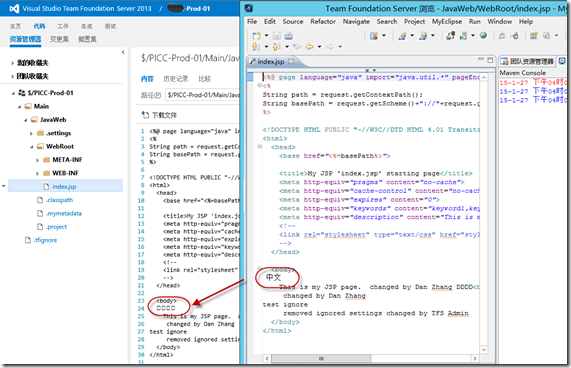Screen dimensions: 571x368
Task: Click the grayed icon right of the globe
Action: coord(502,36)
